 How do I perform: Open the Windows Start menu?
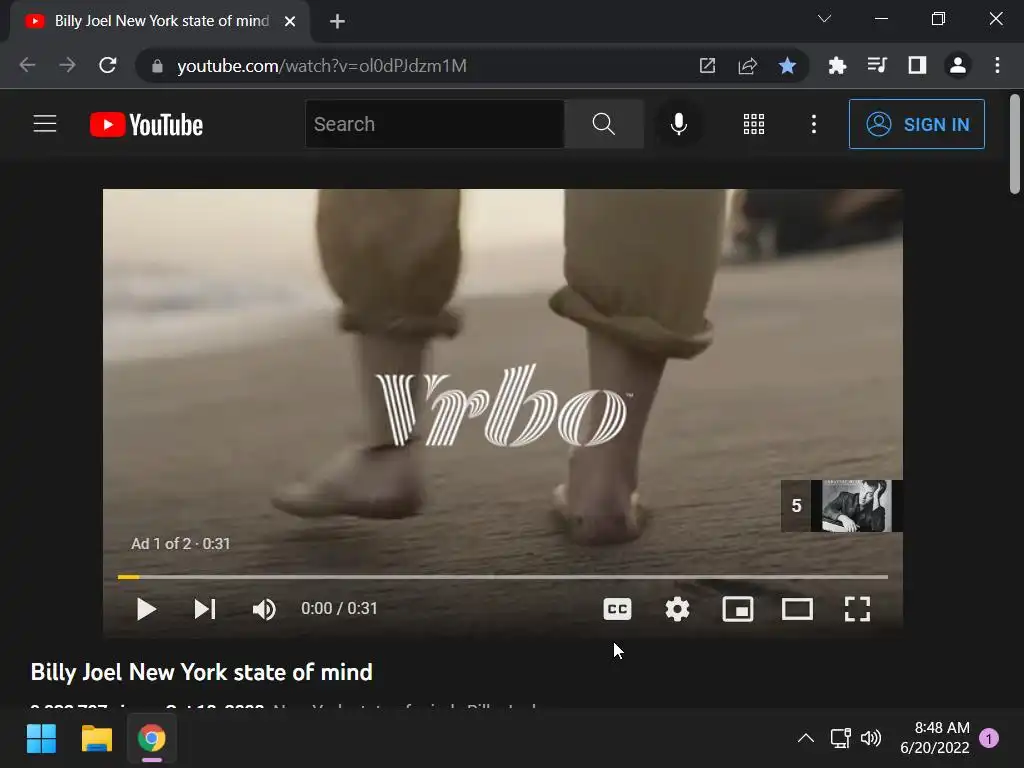(42, 739)
